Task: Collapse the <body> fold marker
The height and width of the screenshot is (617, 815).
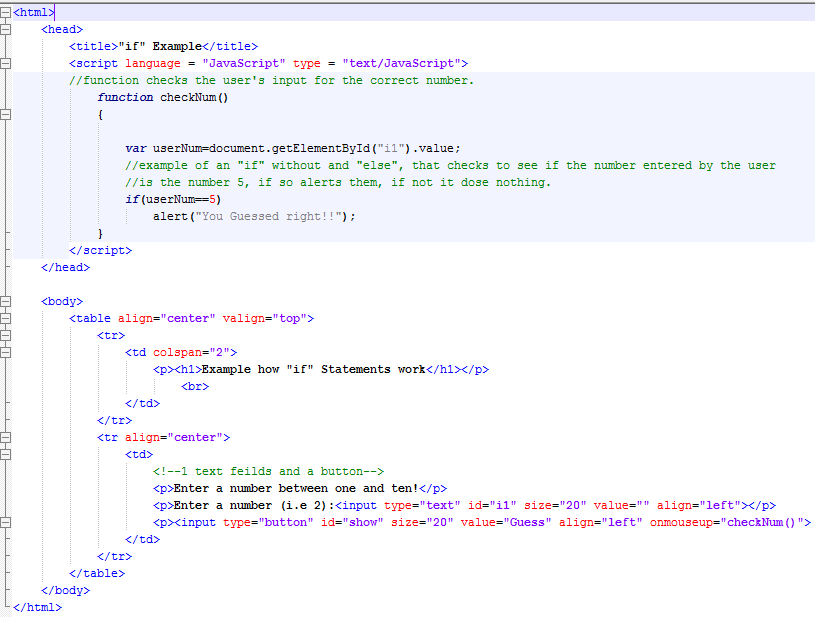Action: 5,301
